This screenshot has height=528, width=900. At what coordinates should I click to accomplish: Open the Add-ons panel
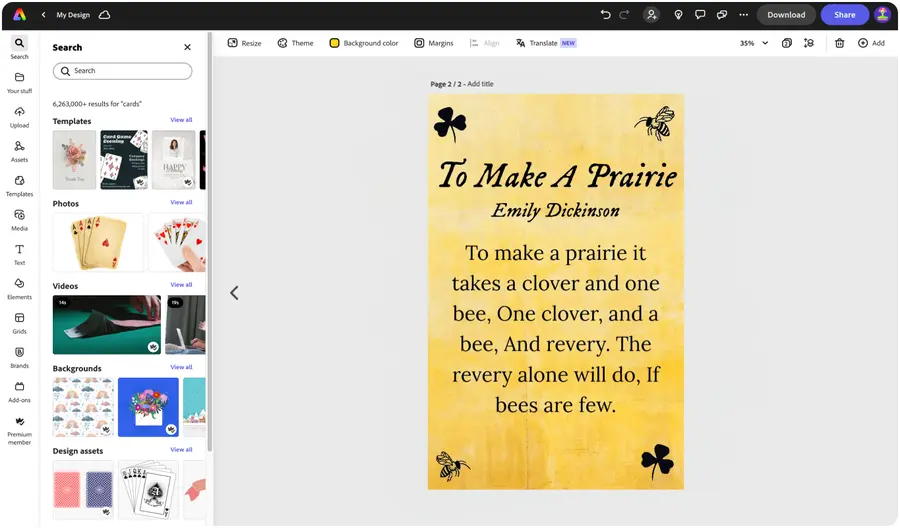(x=19, y=391)
